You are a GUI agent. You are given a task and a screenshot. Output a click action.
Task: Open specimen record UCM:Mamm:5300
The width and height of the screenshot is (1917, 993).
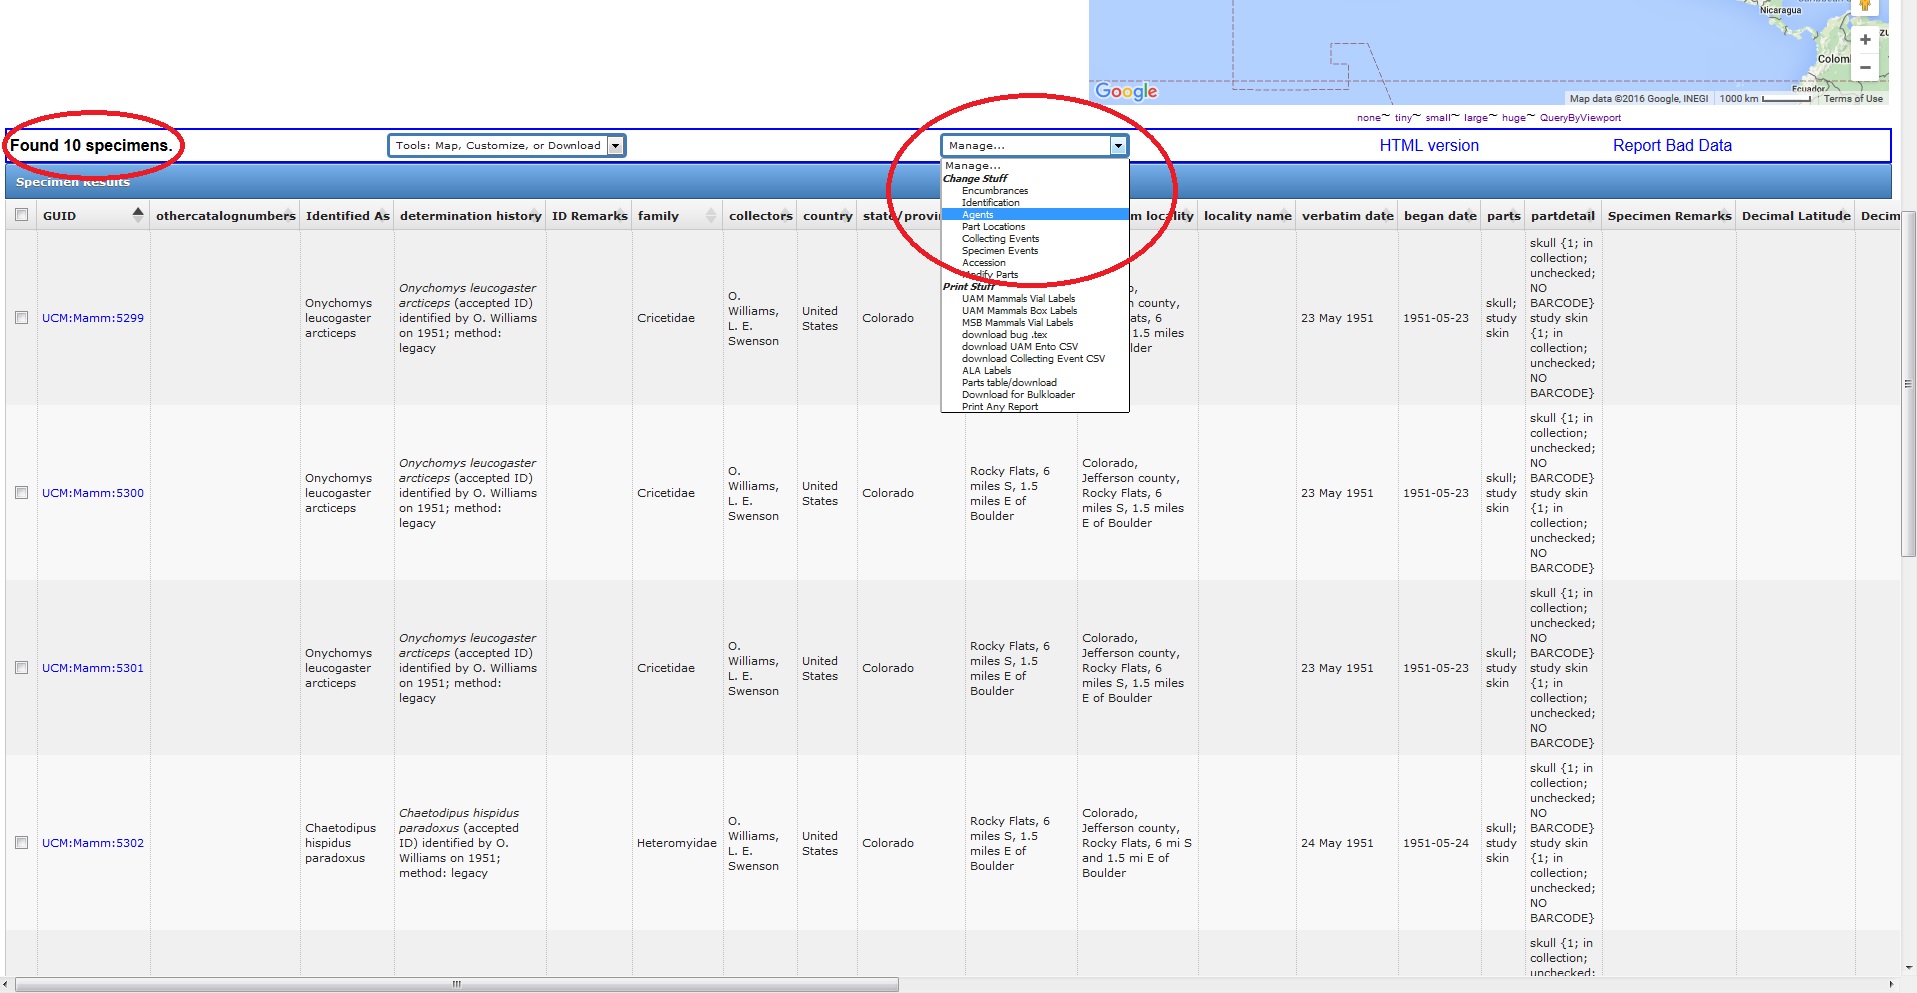pos(93,493)
